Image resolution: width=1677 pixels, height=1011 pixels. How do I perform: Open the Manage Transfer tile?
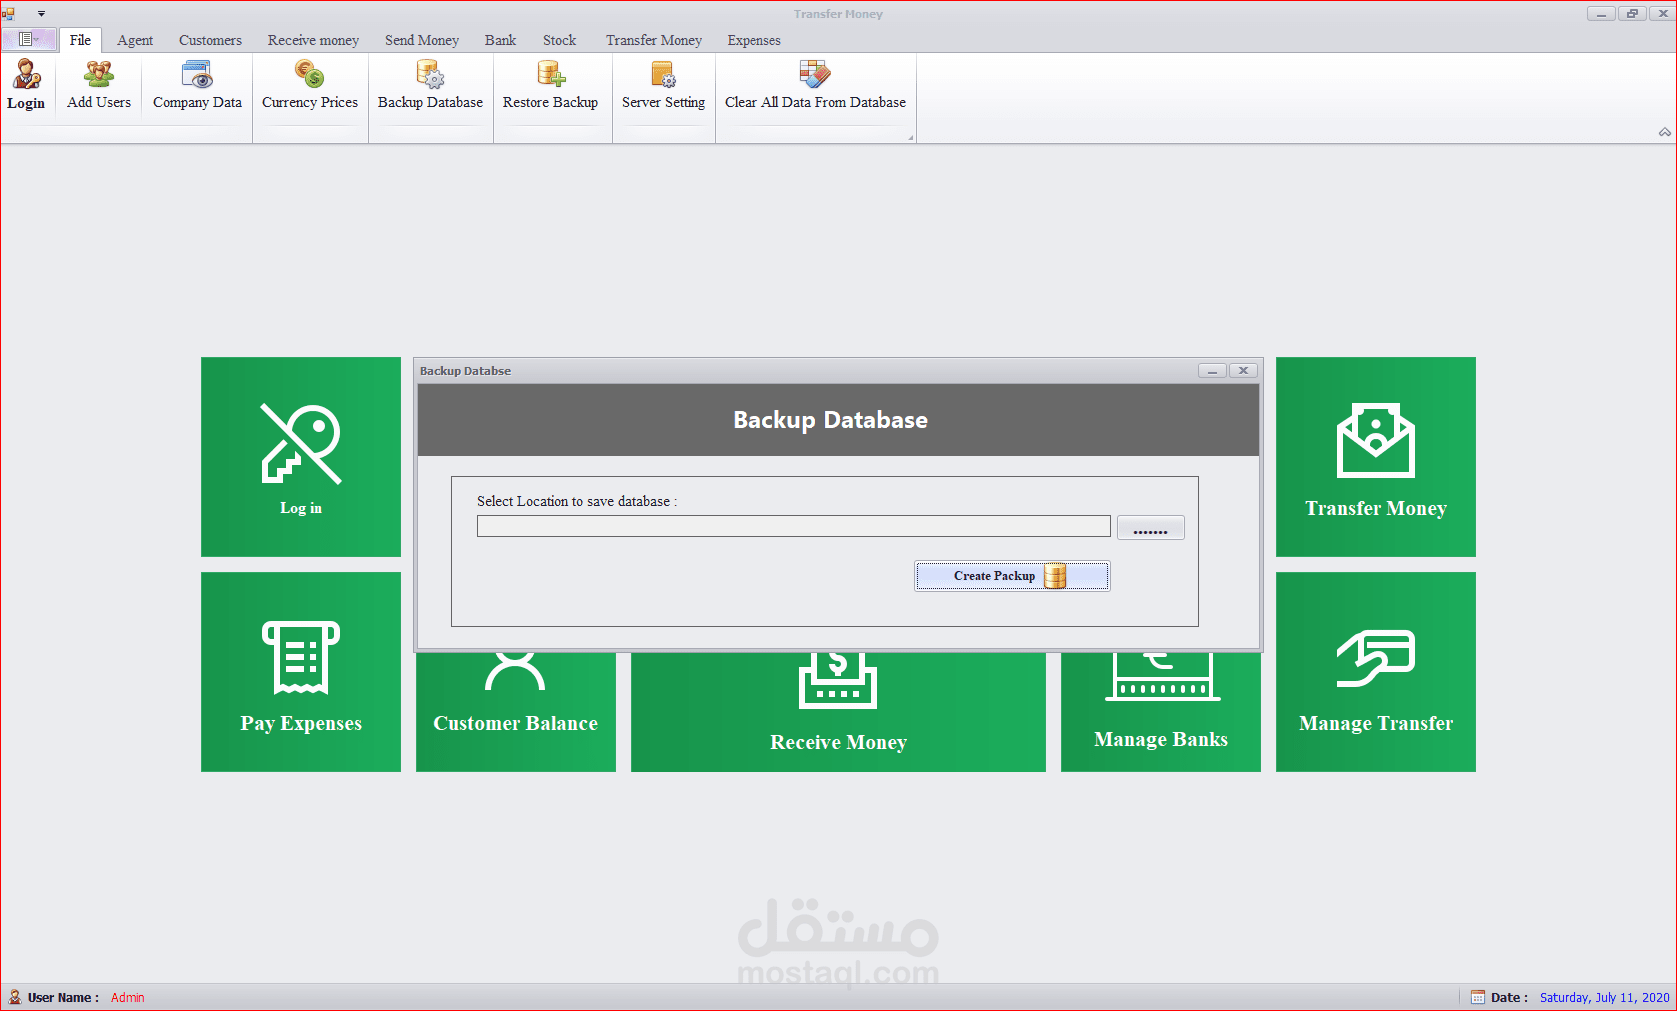(1376, 672)
